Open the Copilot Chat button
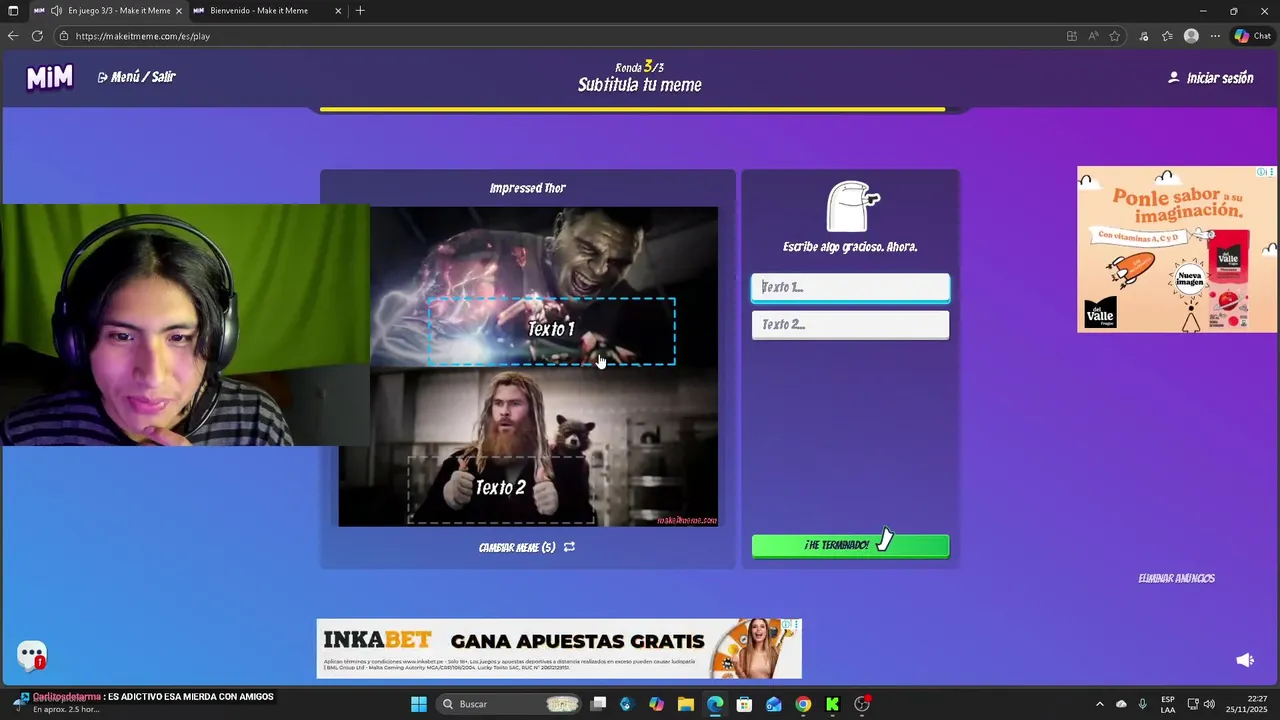This screenshot has width=1280, height=720. coord(1252,36)
